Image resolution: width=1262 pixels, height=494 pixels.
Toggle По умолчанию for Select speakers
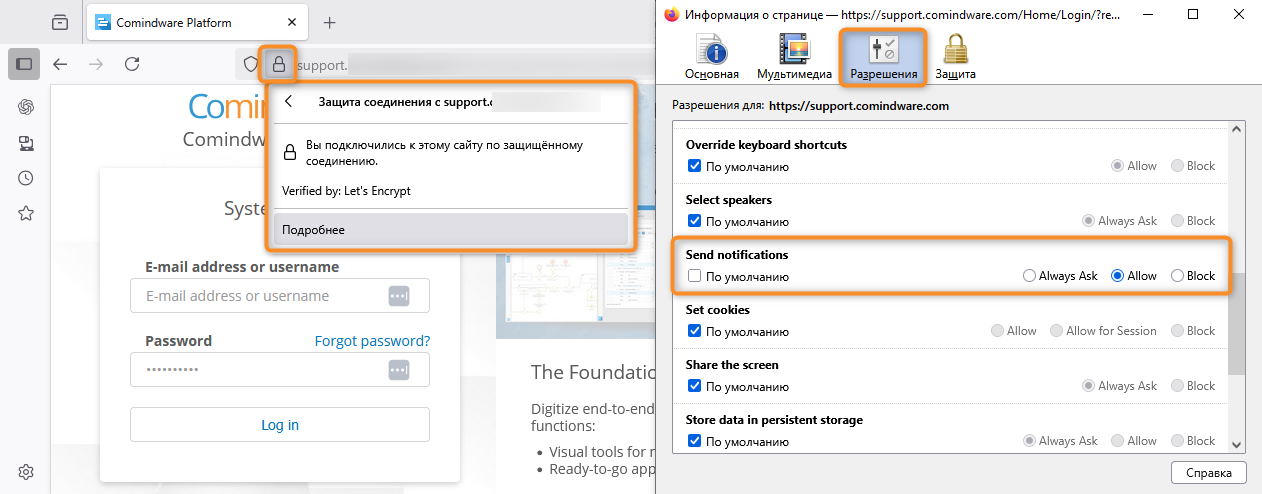[x=695, y=221]
